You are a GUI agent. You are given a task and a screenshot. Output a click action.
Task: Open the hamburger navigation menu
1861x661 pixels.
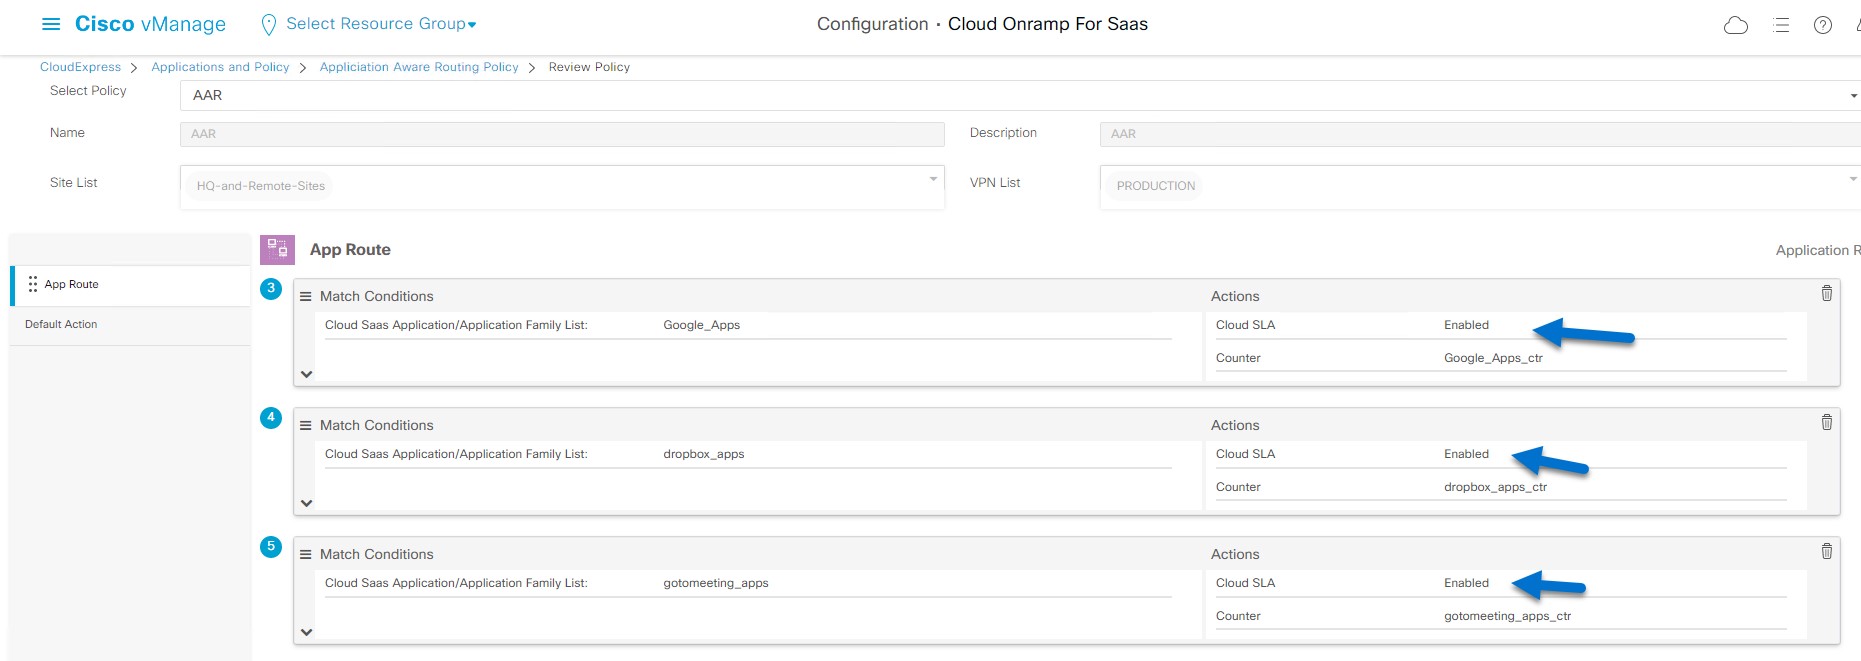coord(51,24)
